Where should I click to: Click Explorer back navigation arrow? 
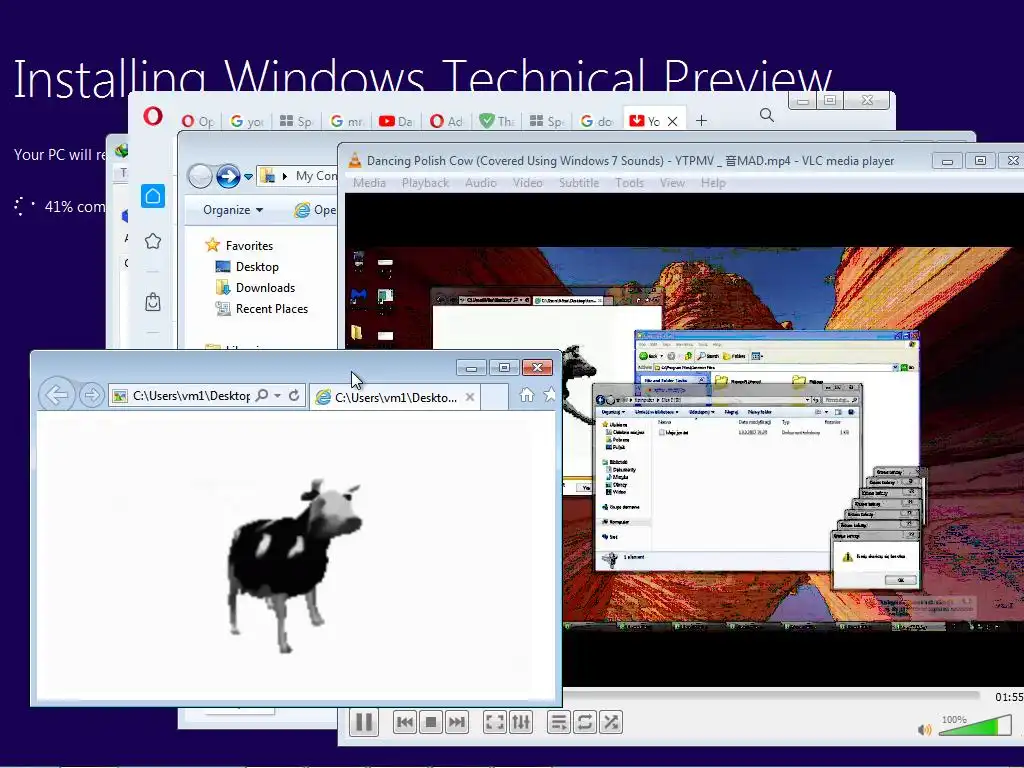tap(200, 176)
